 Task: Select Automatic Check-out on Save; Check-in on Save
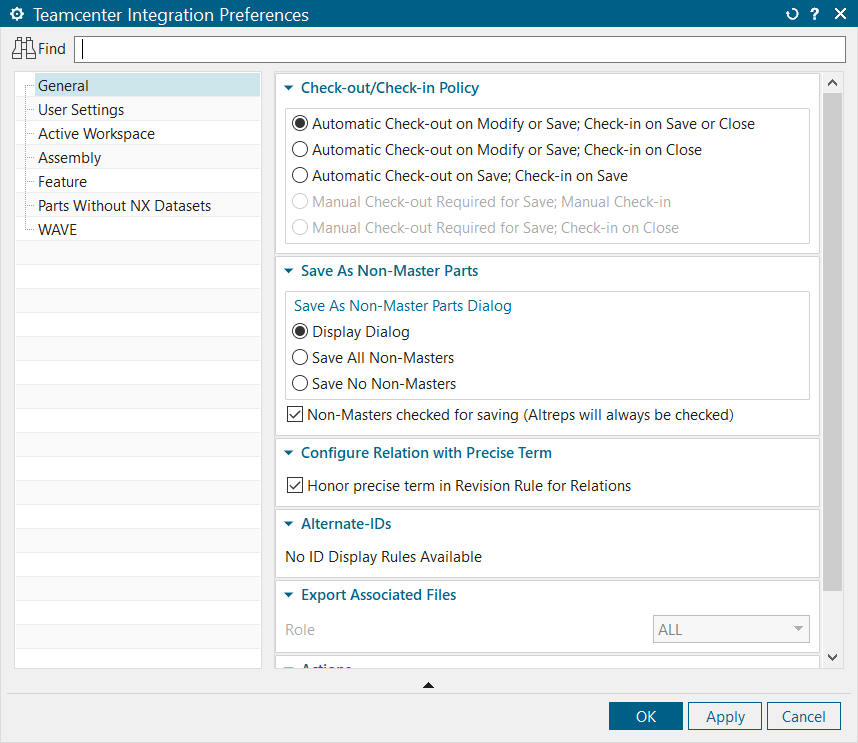pyautogui.click(x=300, y=175)
